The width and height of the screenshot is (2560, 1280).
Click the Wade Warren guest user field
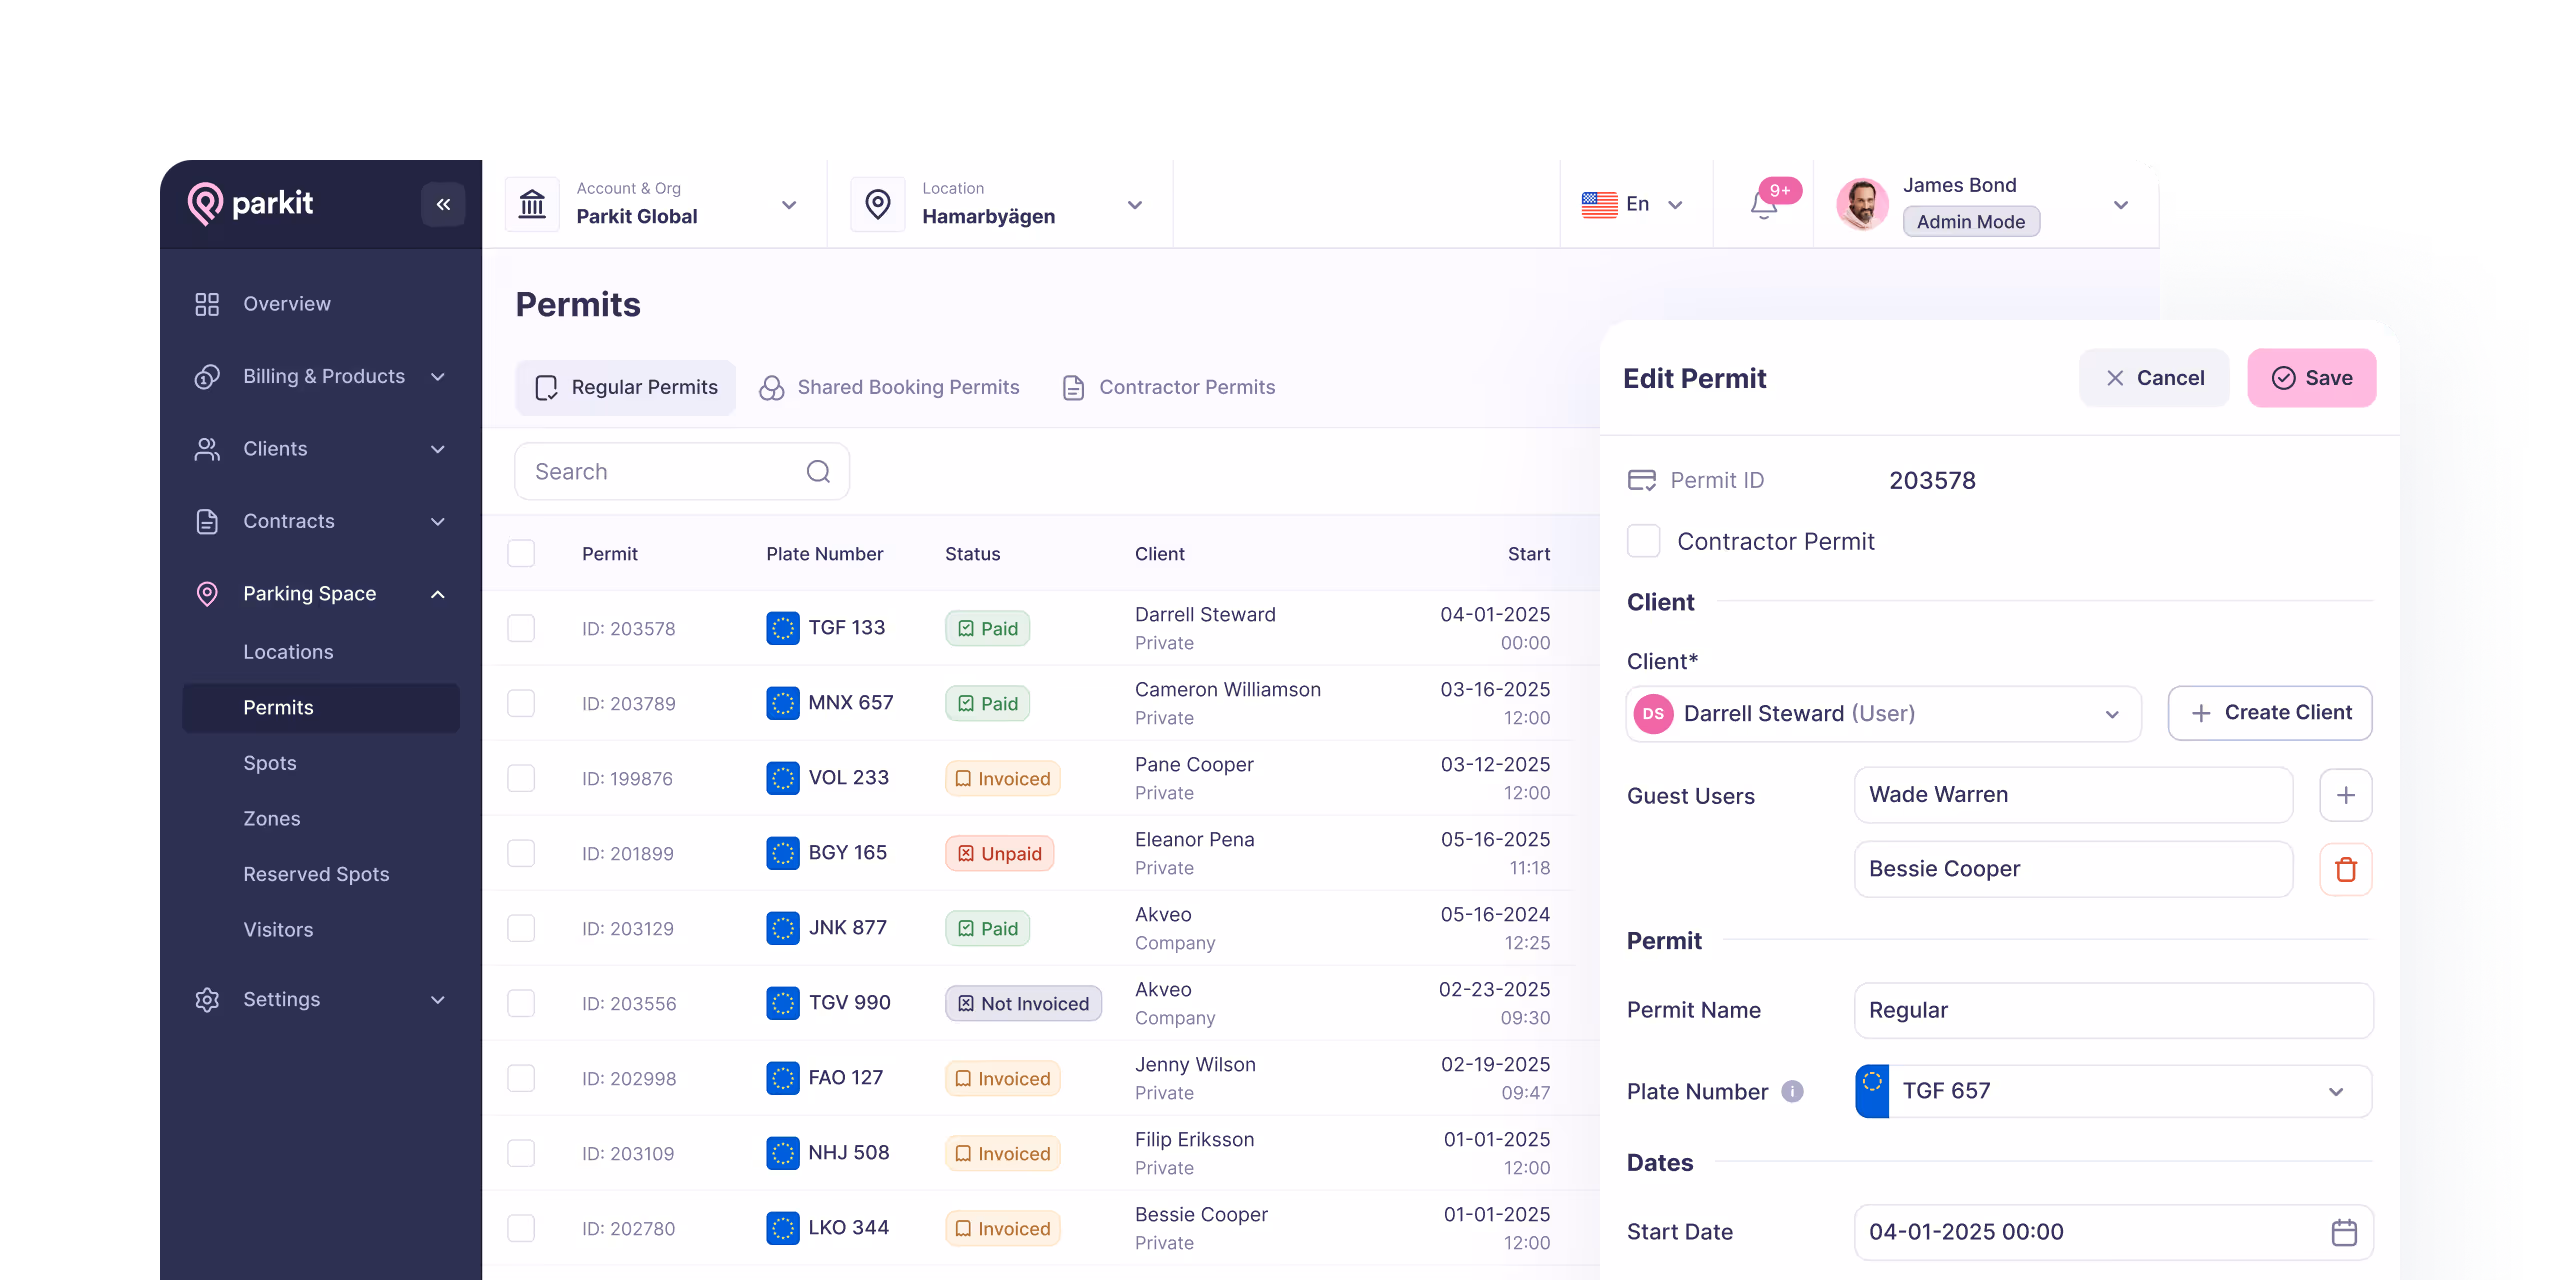coord(2074,795)
